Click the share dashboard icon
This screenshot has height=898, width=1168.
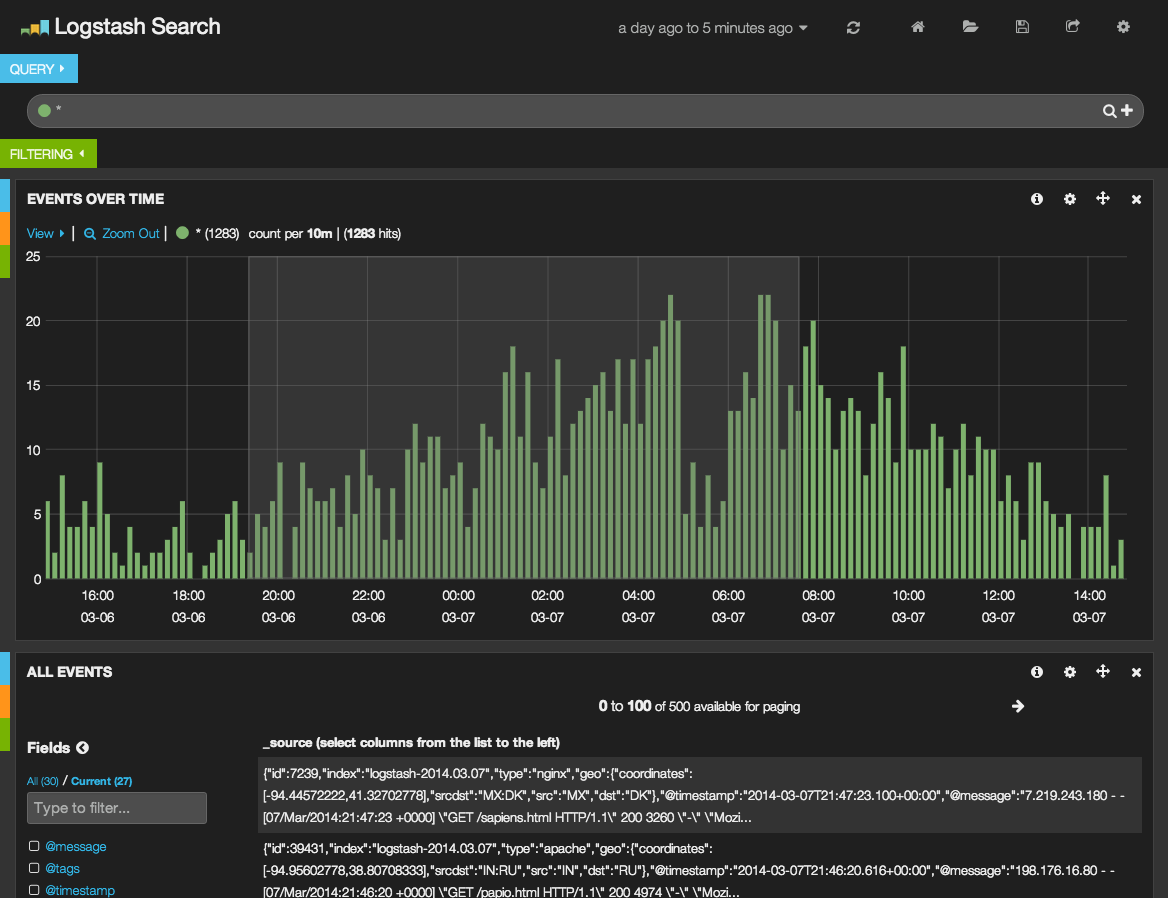[x=1073, y=27]
